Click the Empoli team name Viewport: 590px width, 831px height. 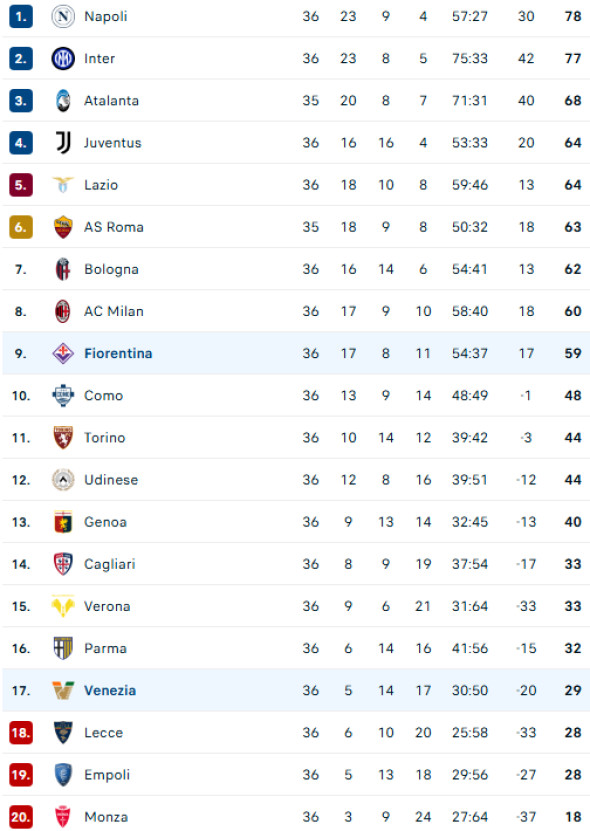point(107,775)
